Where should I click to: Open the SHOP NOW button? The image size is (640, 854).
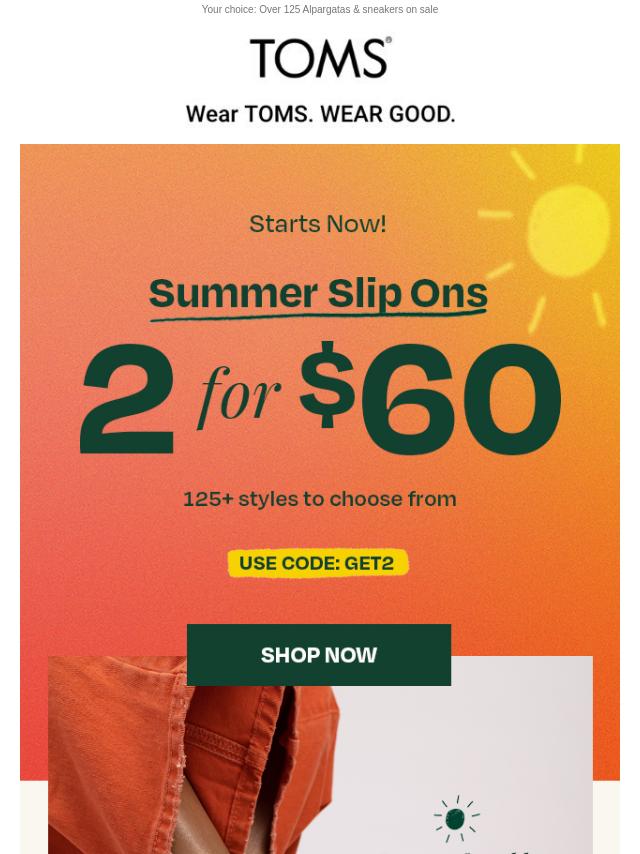click(319, 655)
